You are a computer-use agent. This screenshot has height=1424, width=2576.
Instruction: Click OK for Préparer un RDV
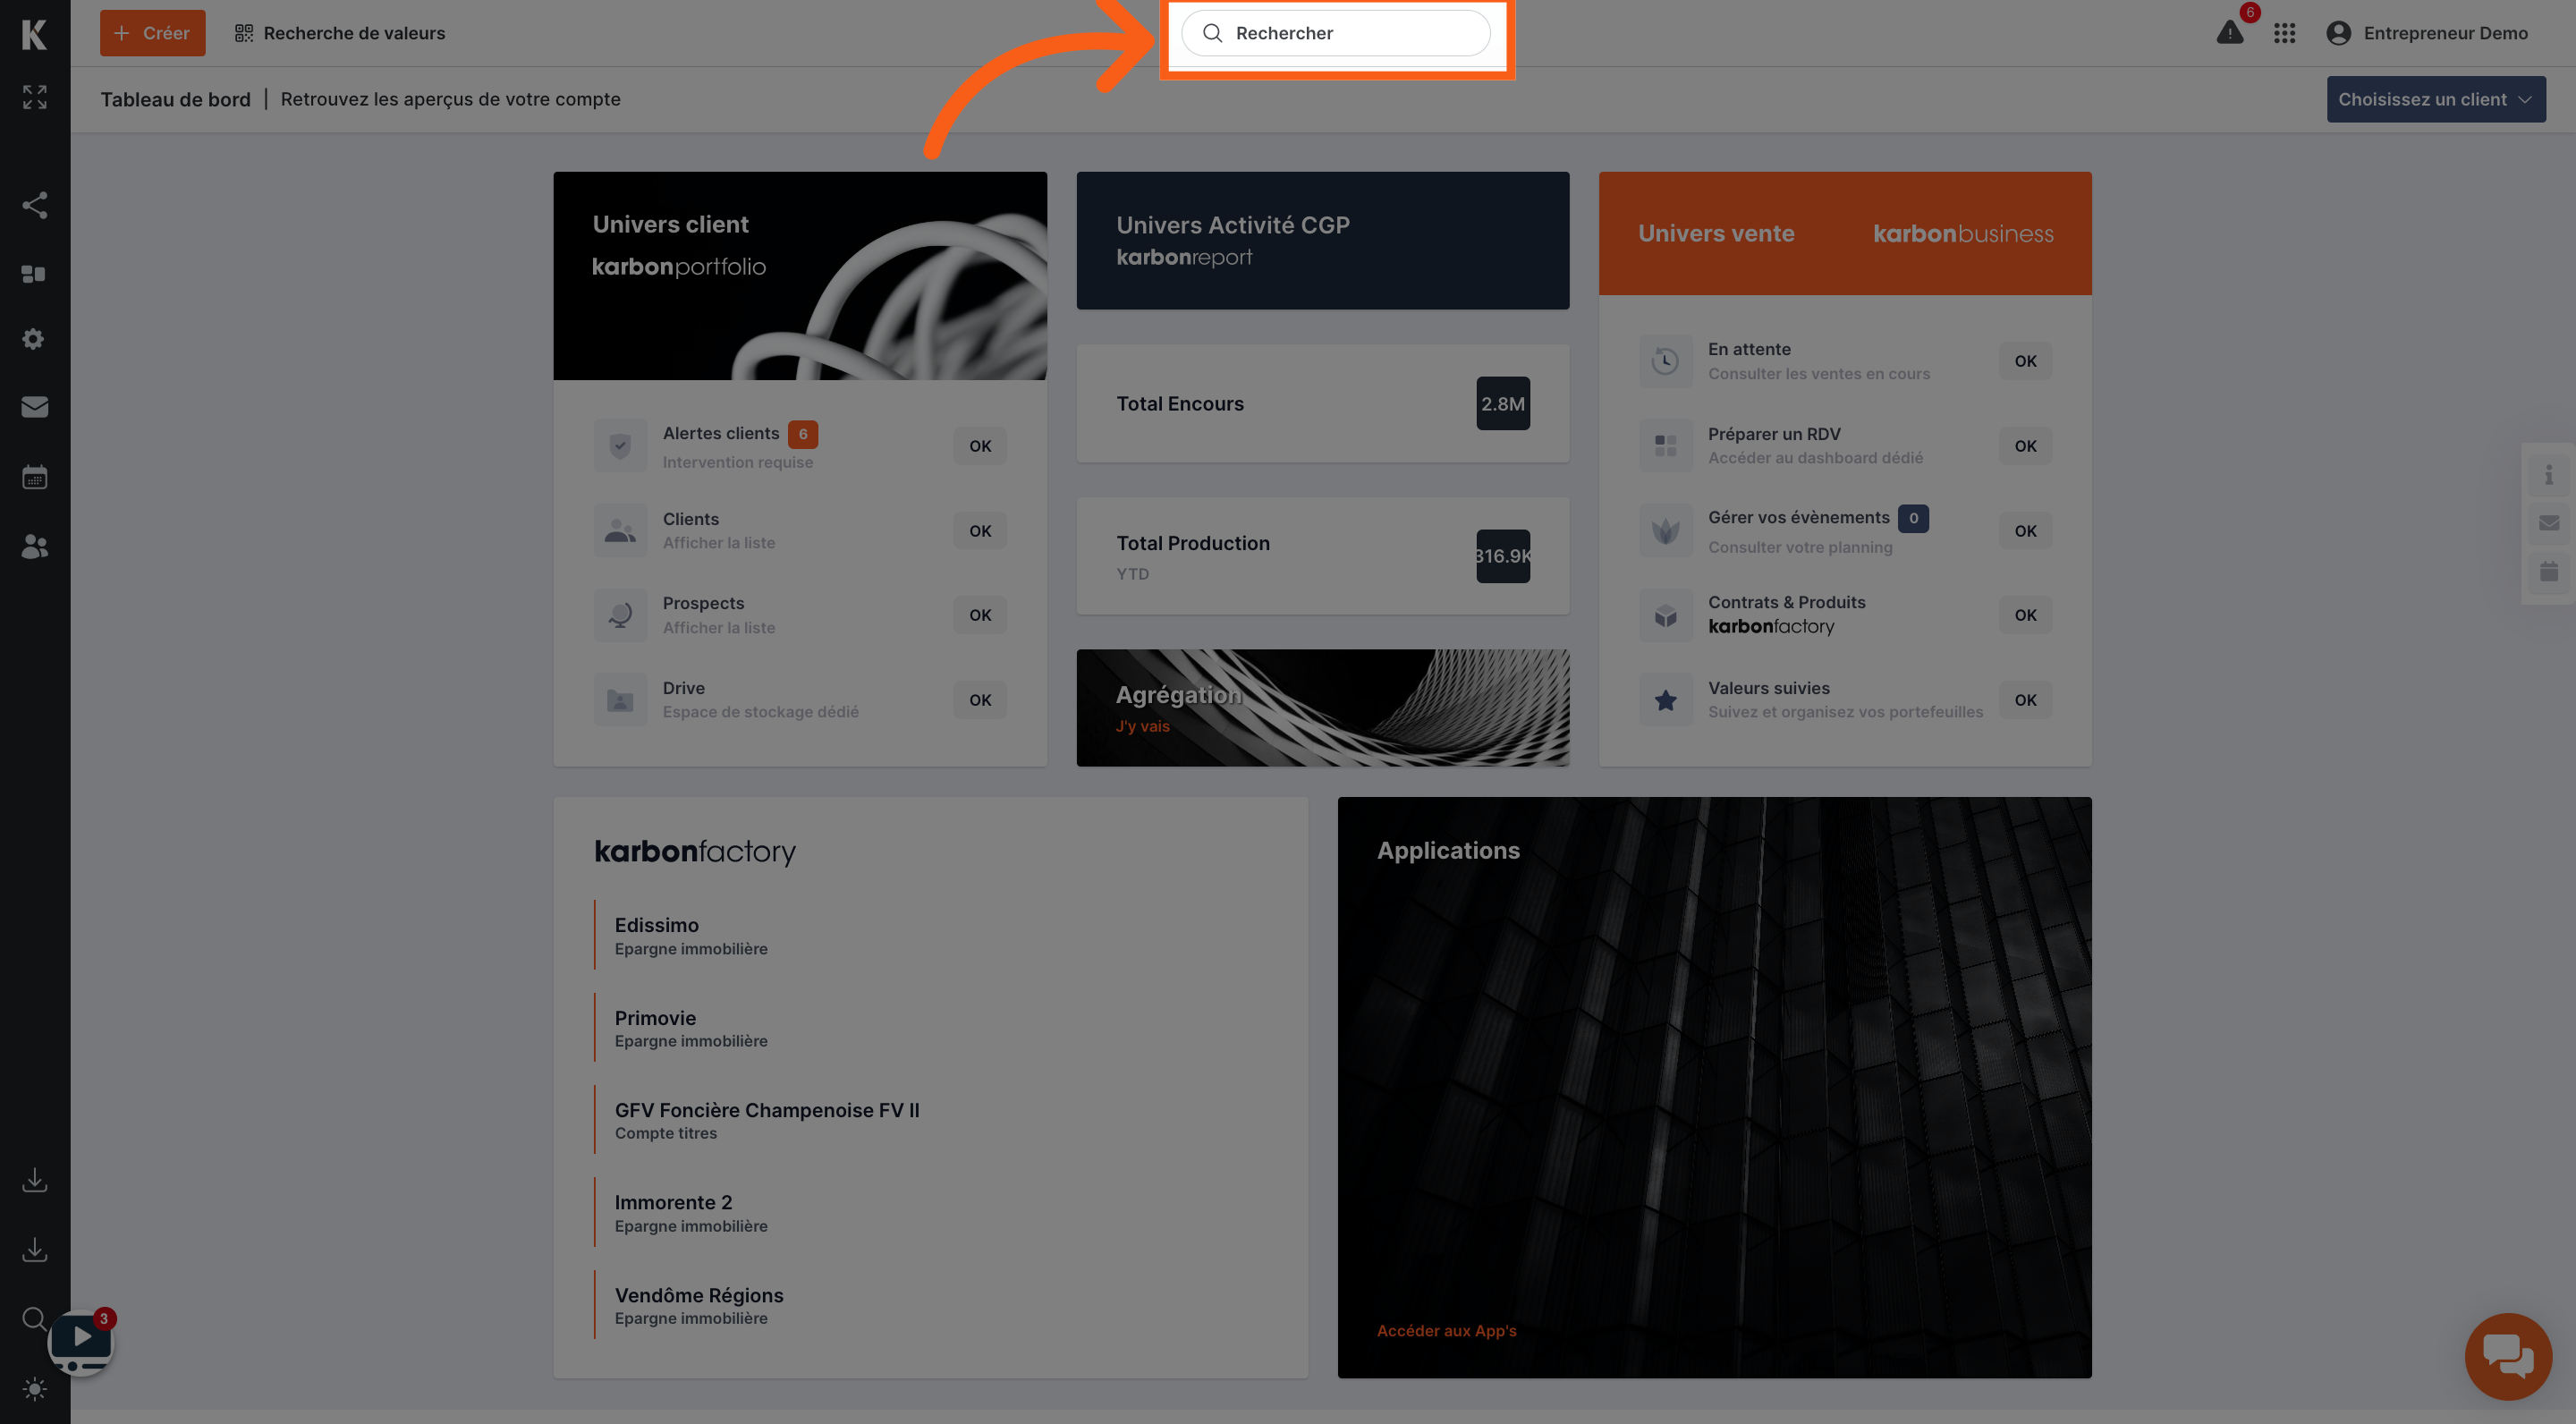click(x=2025, y=446)
